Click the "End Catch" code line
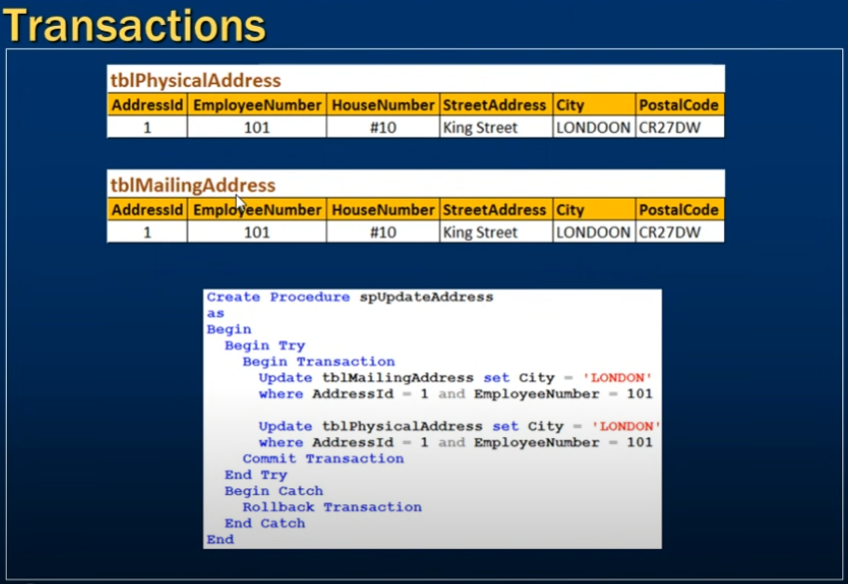The height and width of the screenshot is (584, 848). [265, 523]
